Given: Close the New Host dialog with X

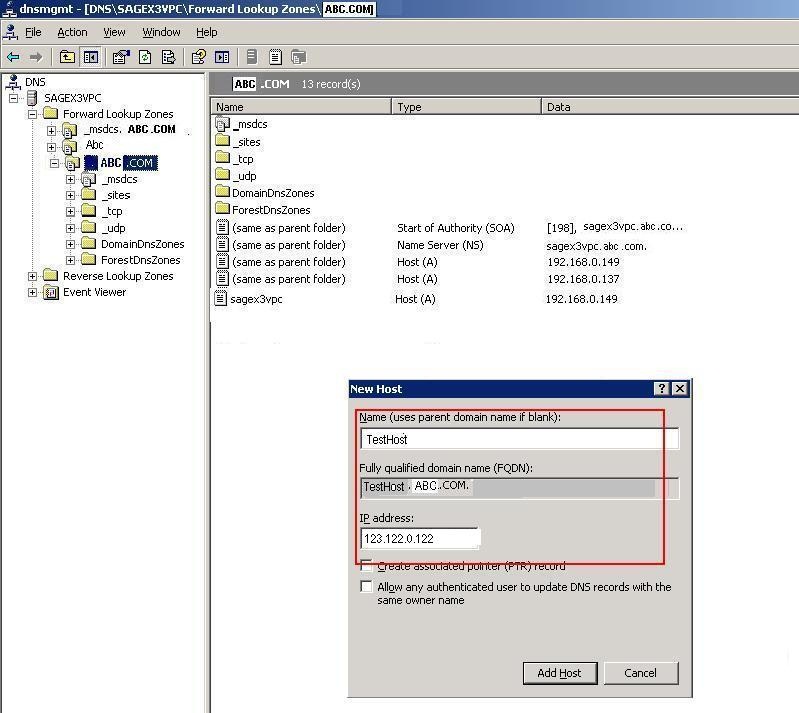Looking at the screenshot, I should point(680,389).
